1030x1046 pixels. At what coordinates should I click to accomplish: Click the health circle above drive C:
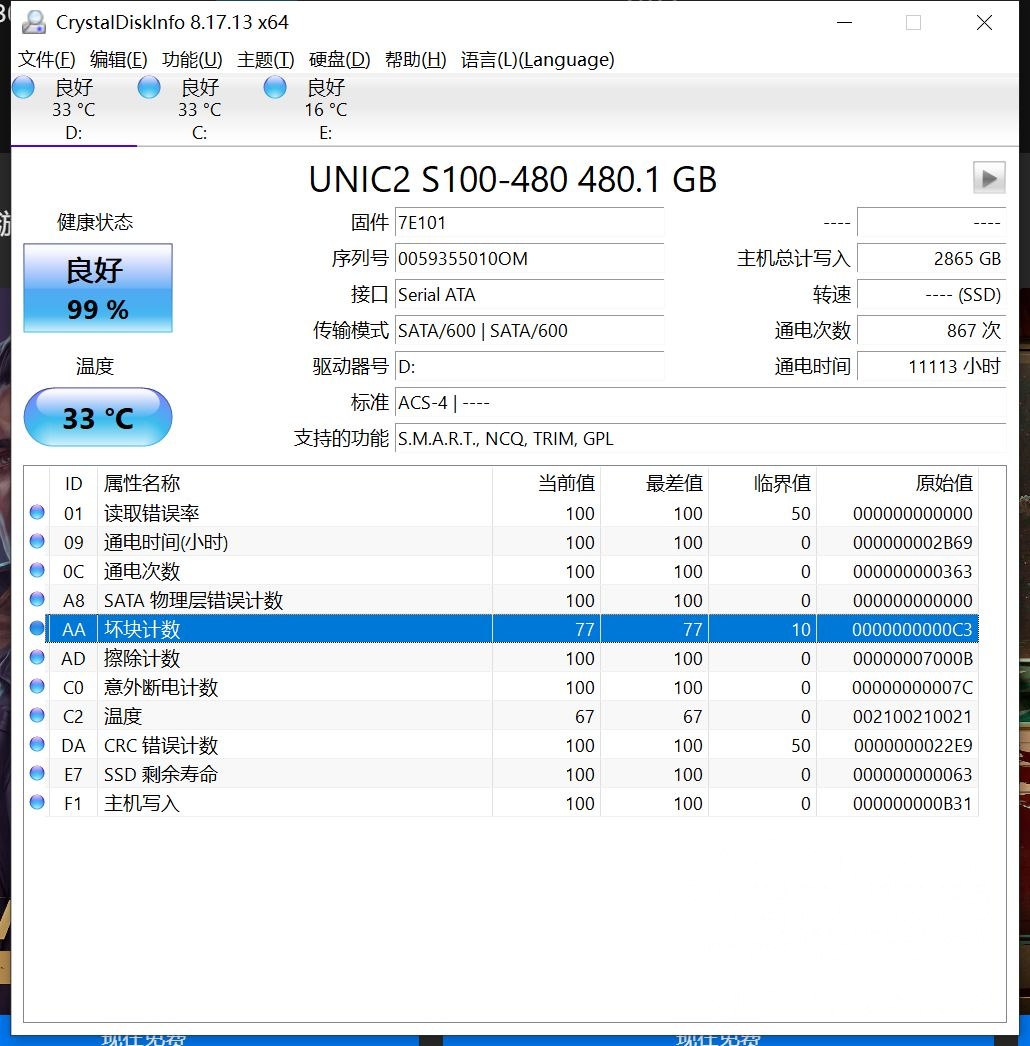point(148,87)
